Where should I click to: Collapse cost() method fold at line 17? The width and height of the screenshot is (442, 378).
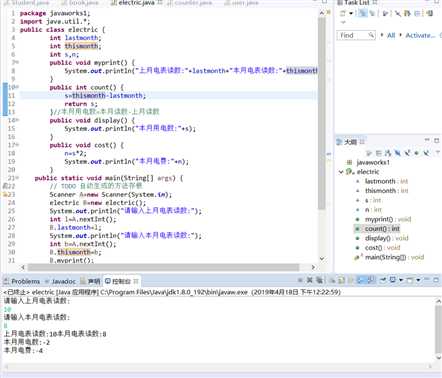[17, 145]
